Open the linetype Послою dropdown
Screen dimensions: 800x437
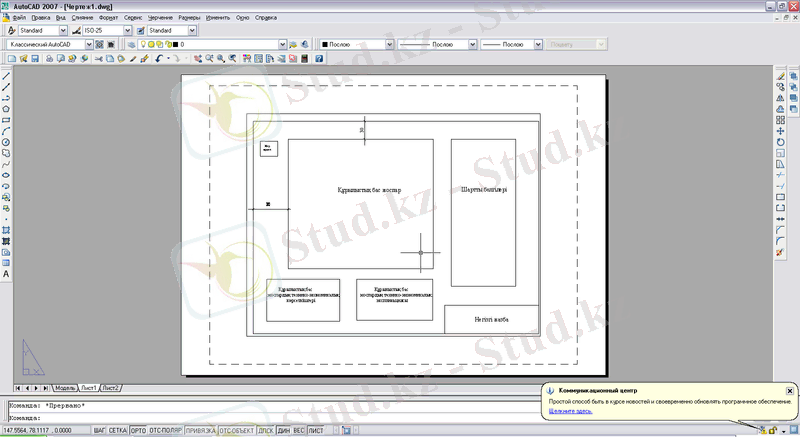(472, 44)
